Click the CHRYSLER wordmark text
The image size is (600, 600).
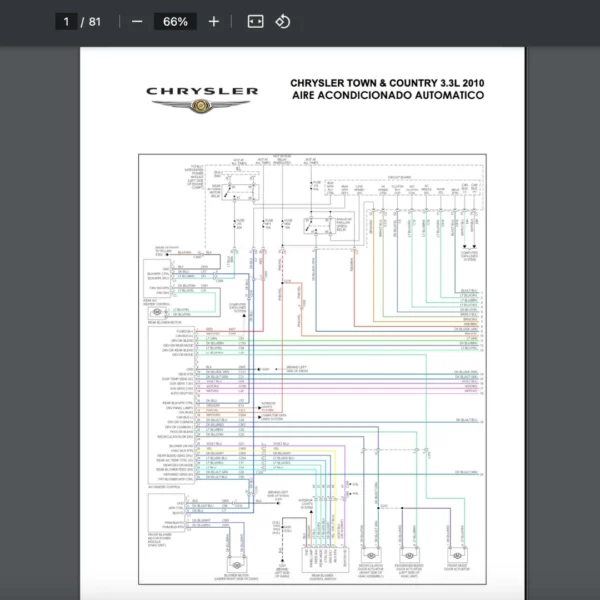[203, 91]
